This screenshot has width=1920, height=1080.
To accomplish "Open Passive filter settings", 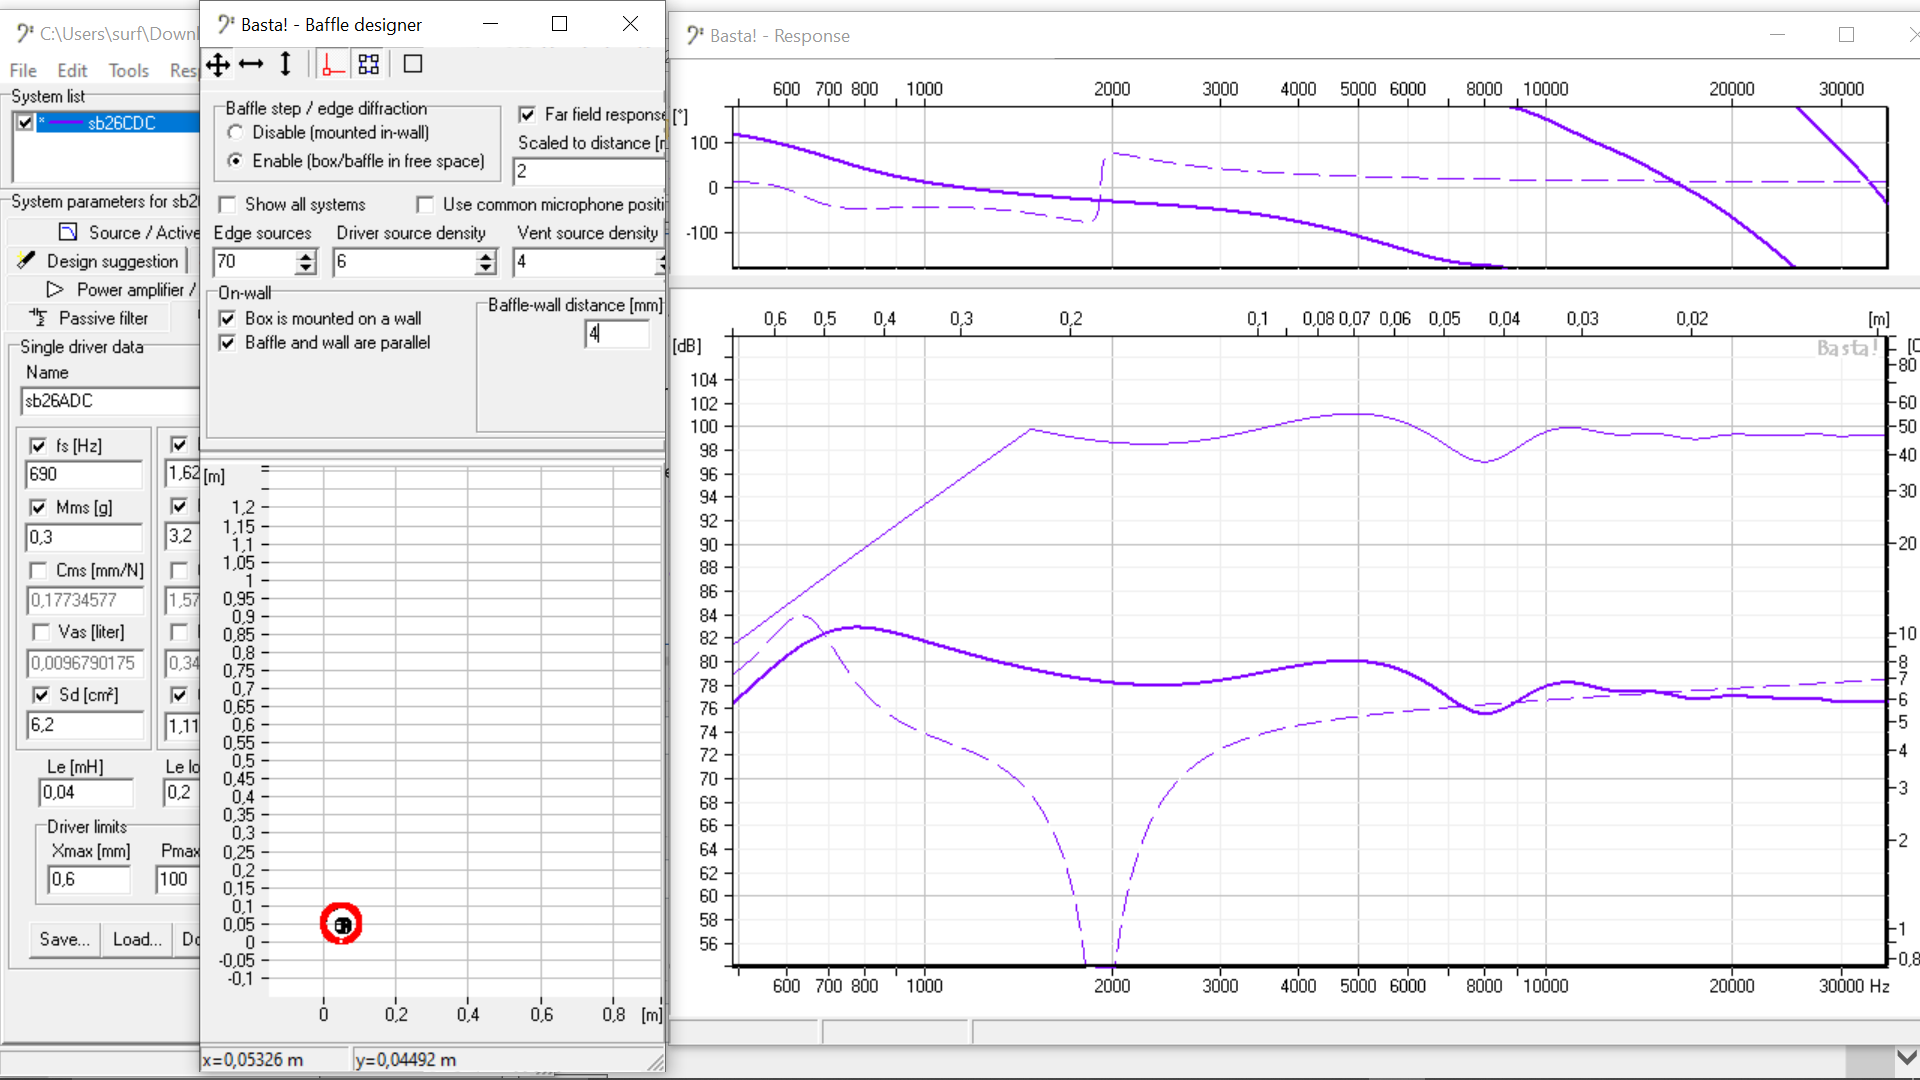I will 103,318.
